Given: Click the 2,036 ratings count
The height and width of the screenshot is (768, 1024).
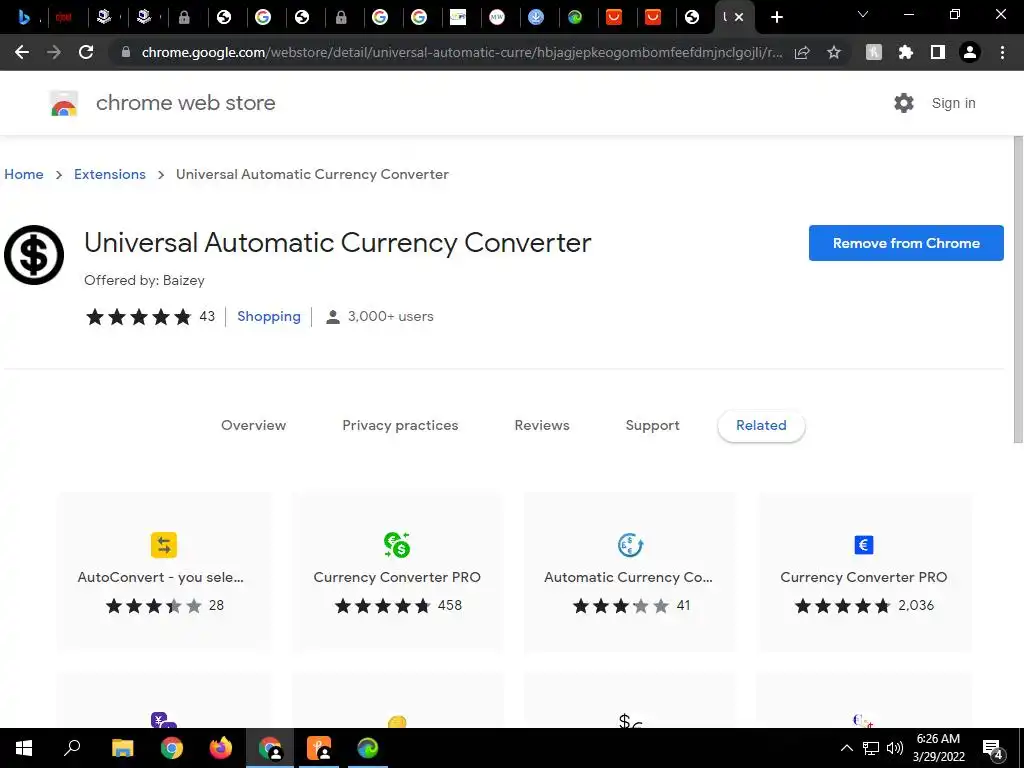Looking at the screenshot, I should (916, 605).
